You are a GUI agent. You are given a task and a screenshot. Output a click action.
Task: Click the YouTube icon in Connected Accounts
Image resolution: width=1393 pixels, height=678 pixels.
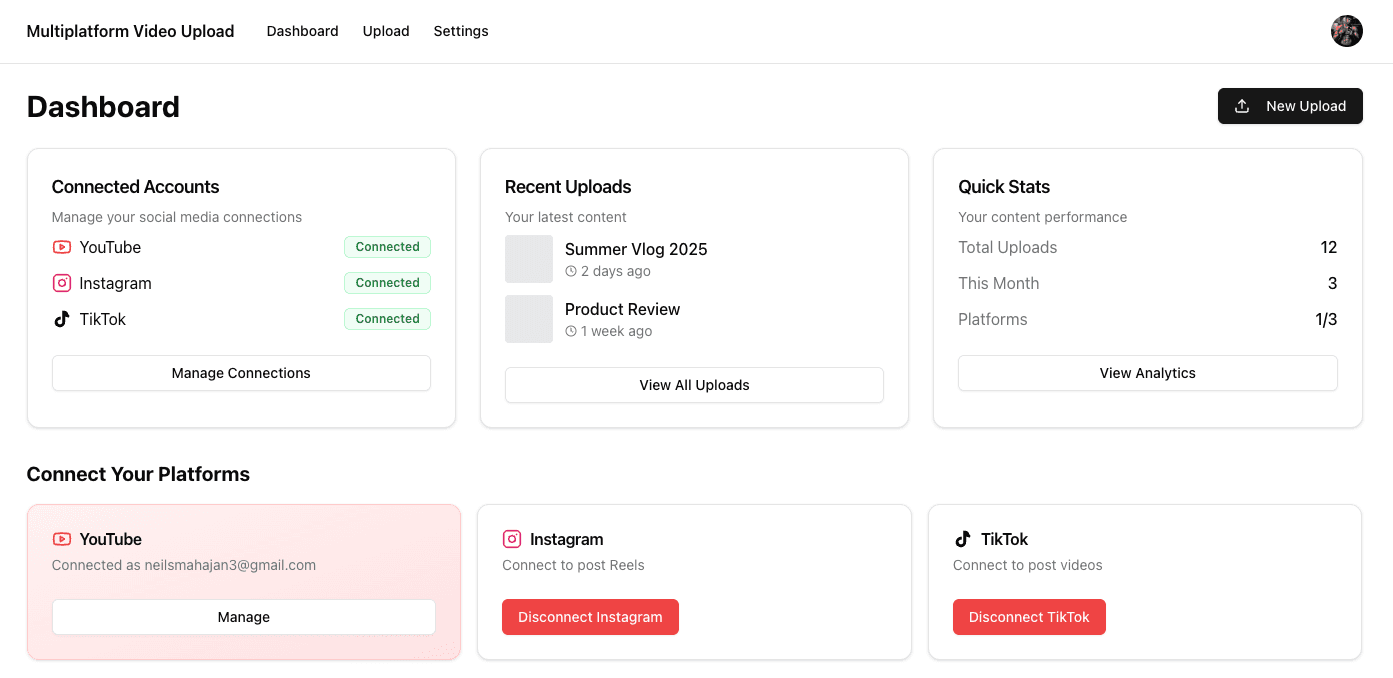(62, 247)
